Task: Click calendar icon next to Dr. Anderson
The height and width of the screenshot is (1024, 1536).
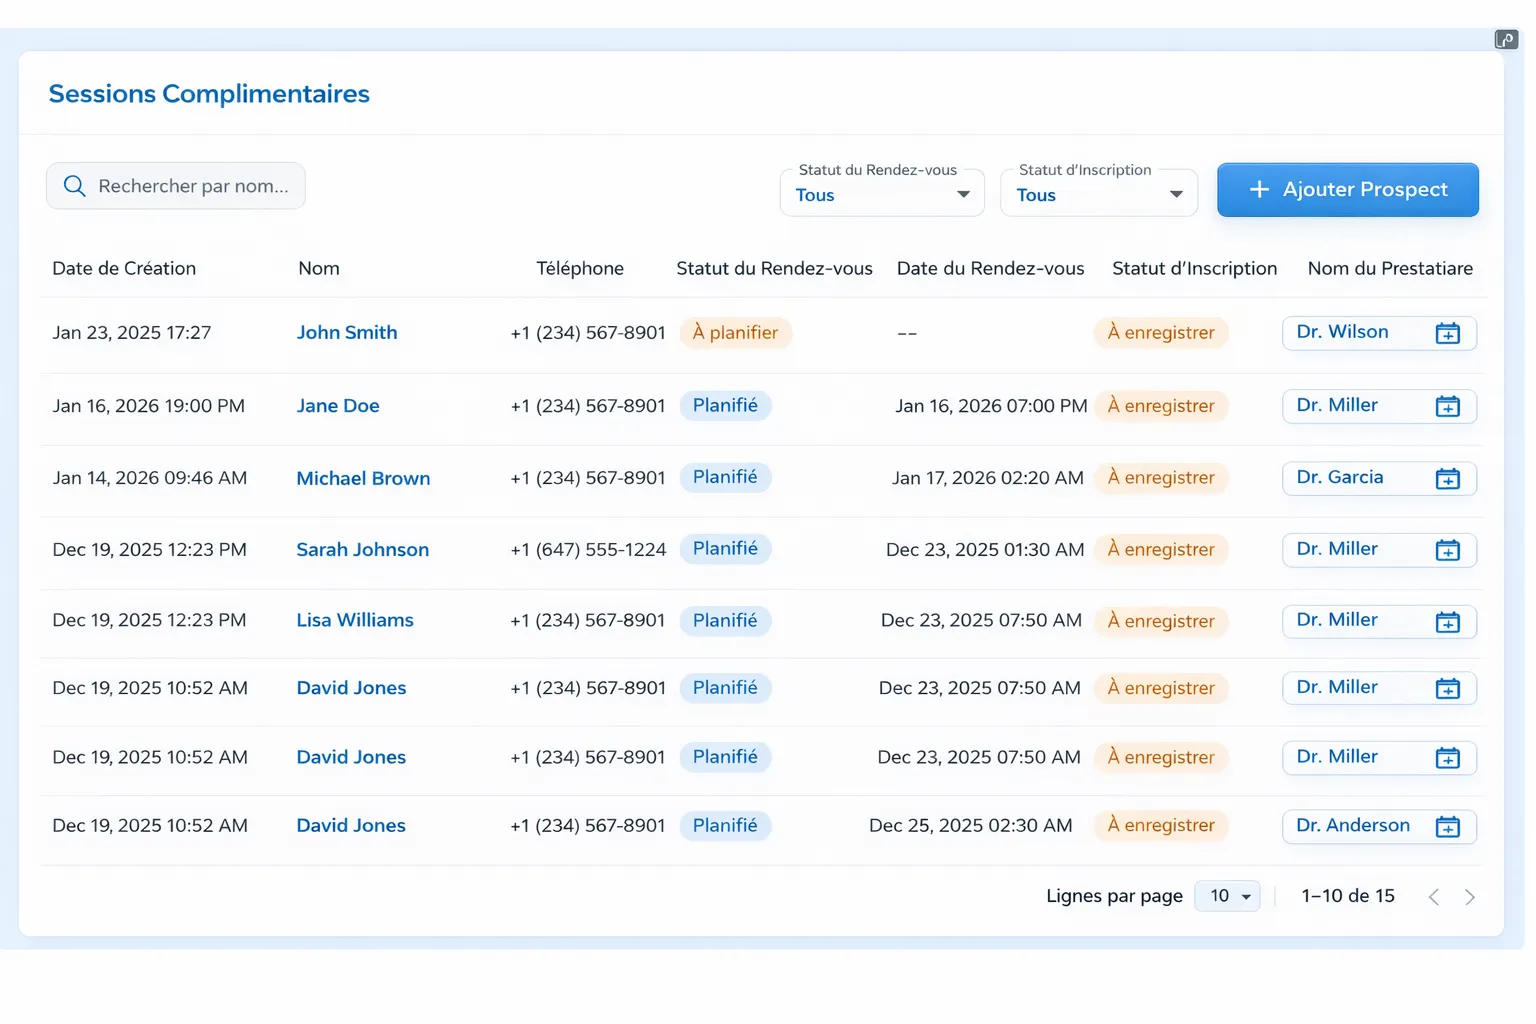Action: point(1447,827)
